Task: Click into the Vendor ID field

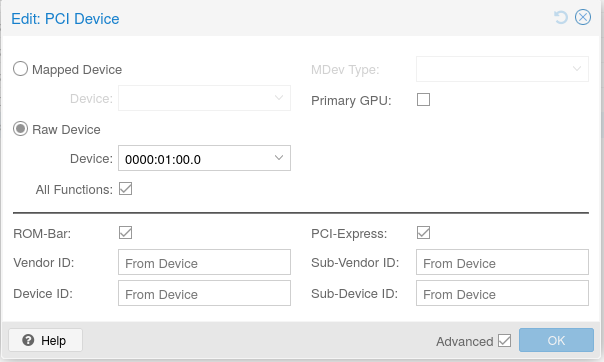Action: point(204,262)
